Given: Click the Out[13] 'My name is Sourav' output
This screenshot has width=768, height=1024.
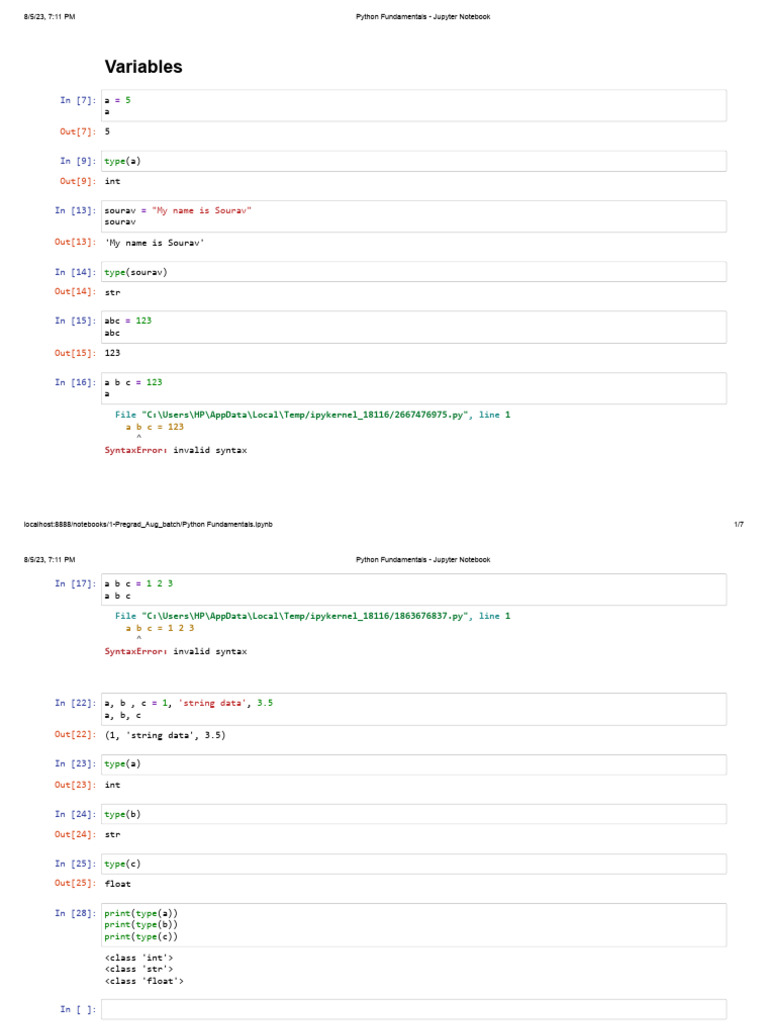Looking at the screenshot, I should coord(157,243).
